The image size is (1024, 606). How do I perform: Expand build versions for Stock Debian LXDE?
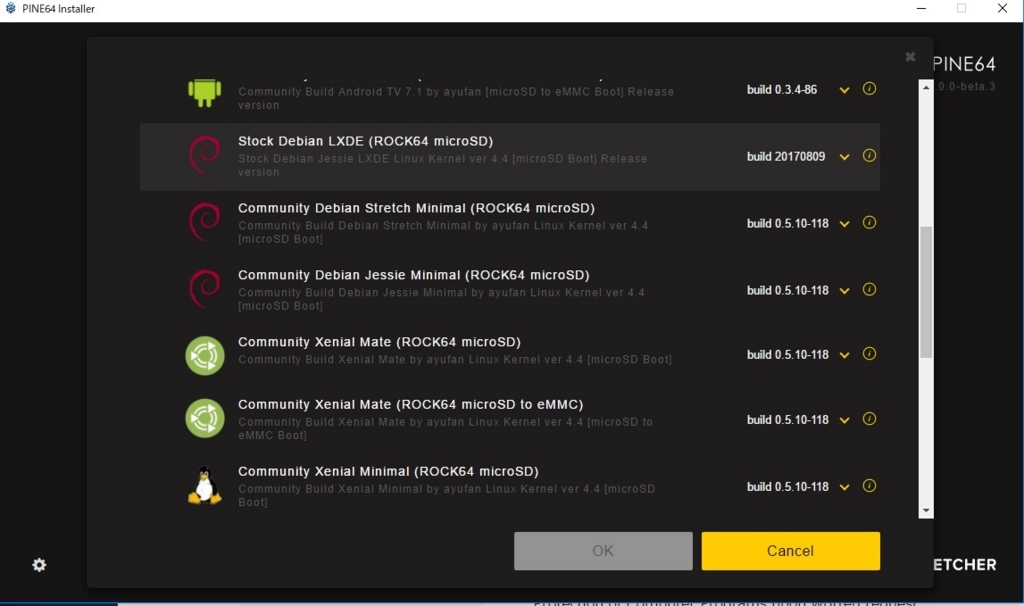click(844, 157)
